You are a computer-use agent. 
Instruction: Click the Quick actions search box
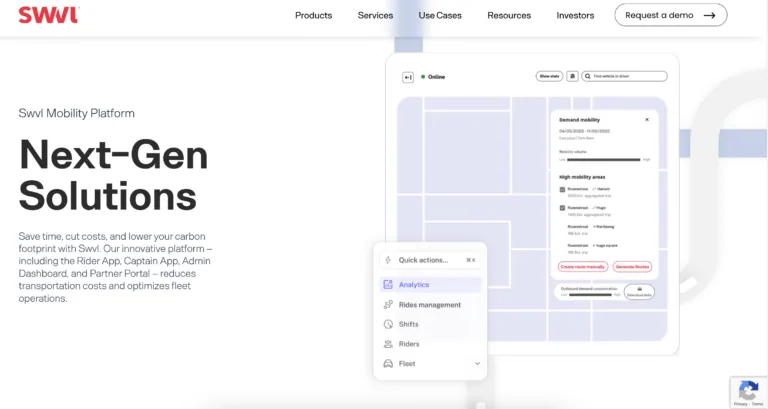(430, 260)
